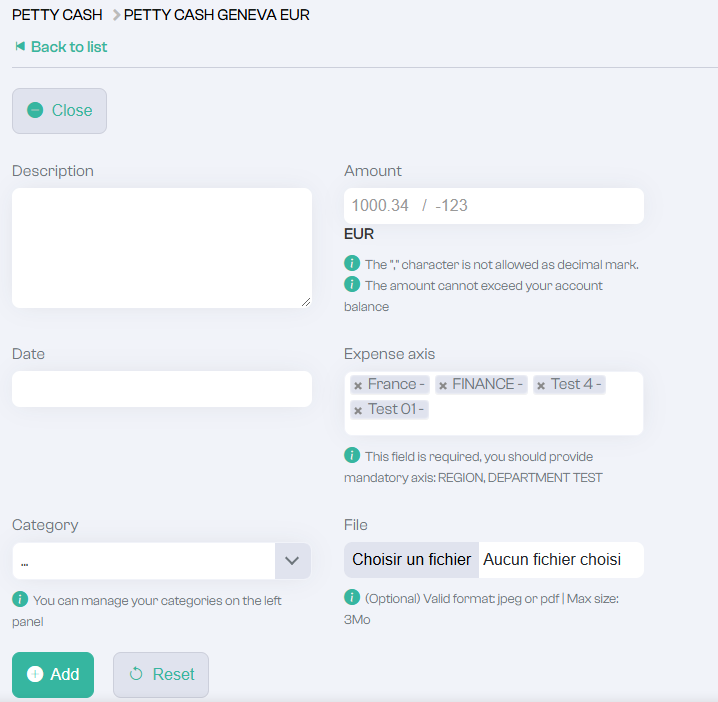Close the entry form panel
Screen dimensions: 718x702
point(60,111)
